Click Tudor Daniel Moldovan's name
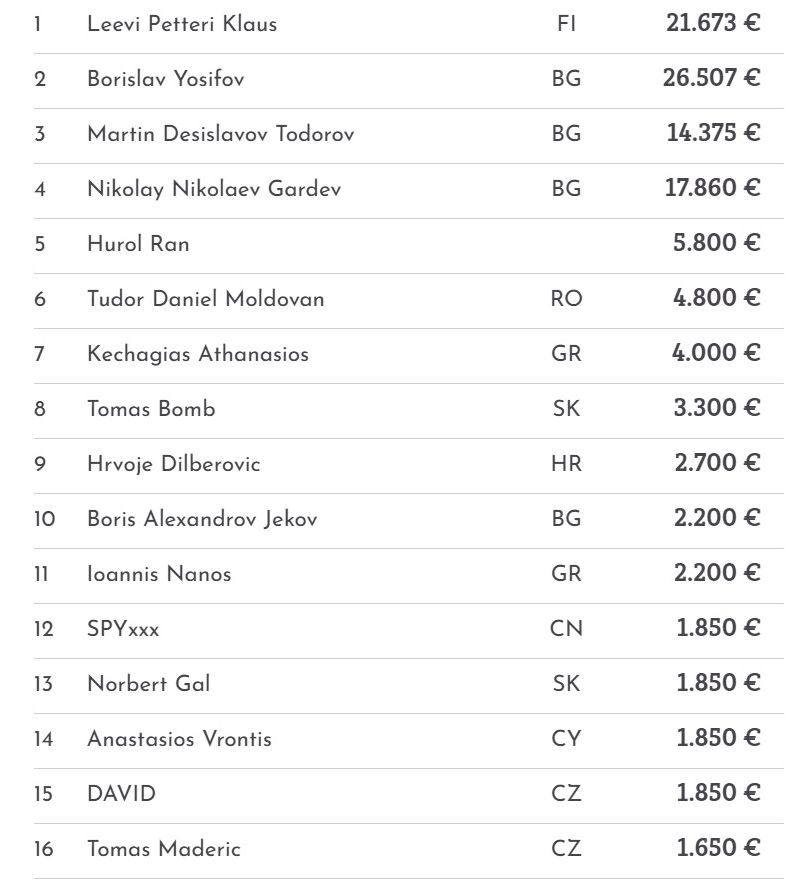The height and width of the screenshot is (893, 806). (x=205, y=299)
